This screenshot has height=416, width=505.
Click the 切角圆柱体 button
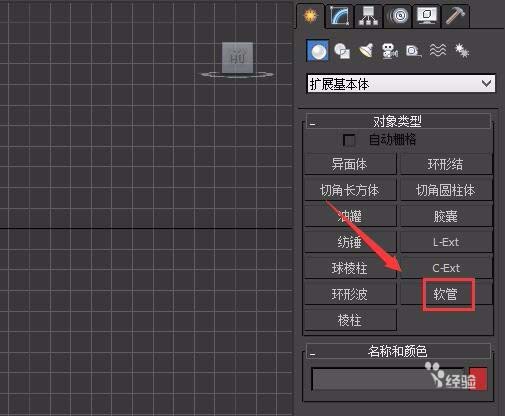tap(446, 190)
